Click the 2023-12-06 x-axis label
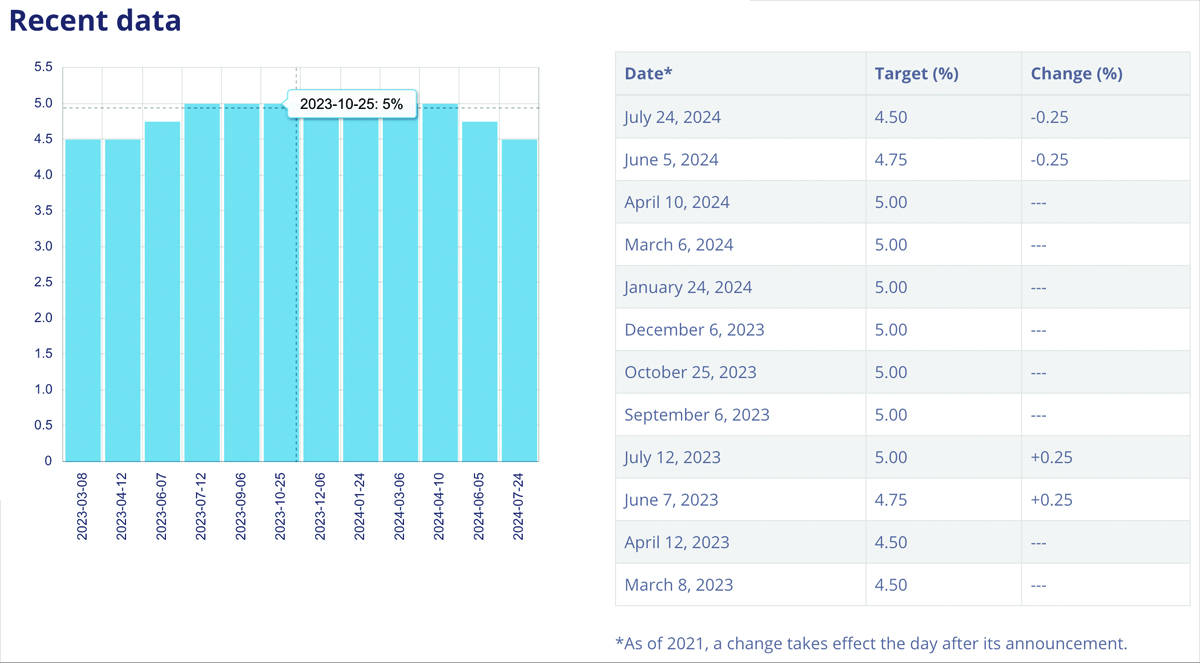This screenshot has width=1200, height=663. point(321,505)
